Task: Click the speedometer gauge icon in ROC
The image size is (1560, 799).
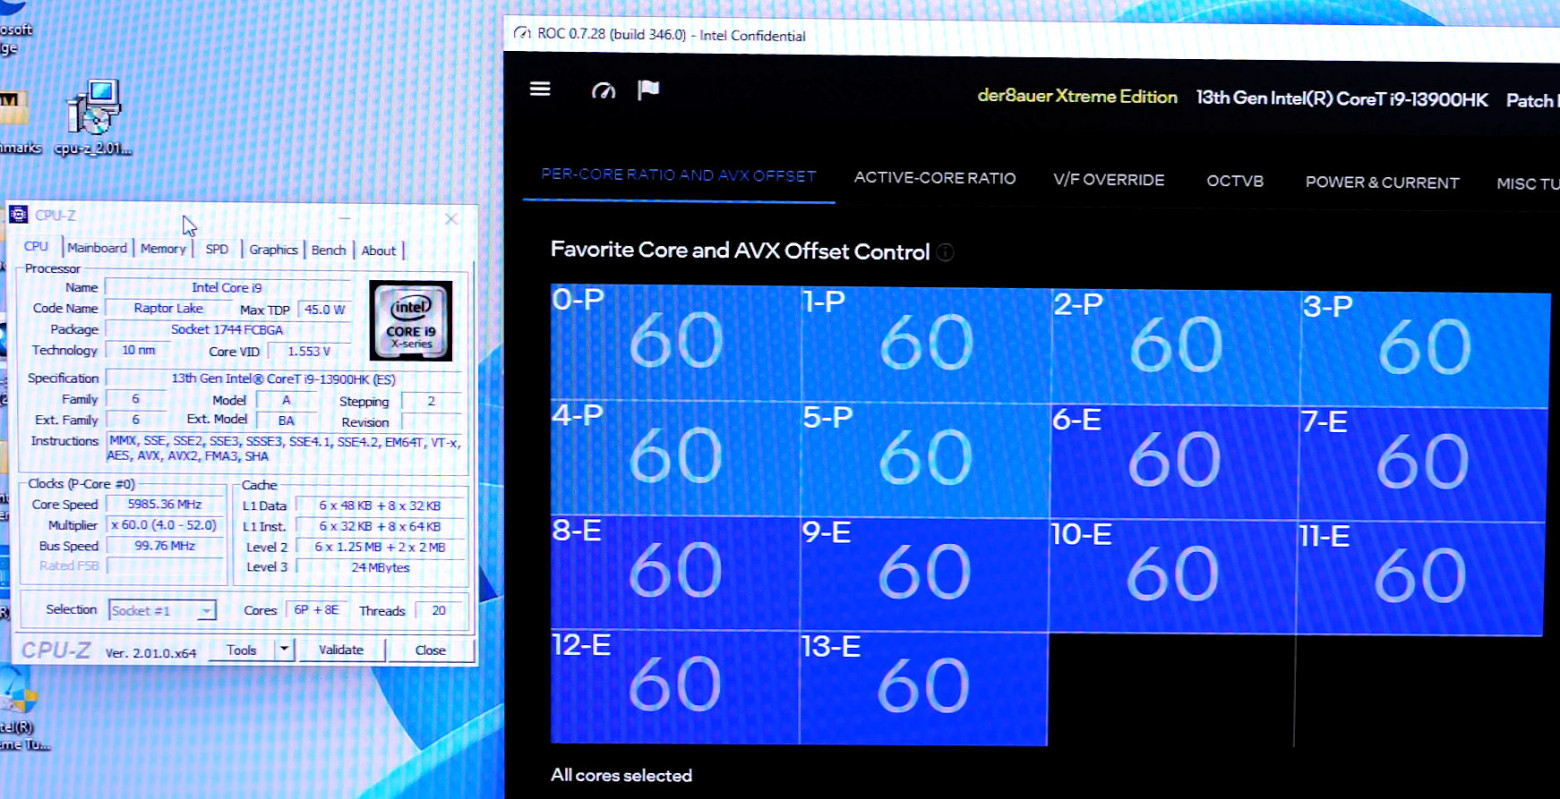Action: (603, 91)
